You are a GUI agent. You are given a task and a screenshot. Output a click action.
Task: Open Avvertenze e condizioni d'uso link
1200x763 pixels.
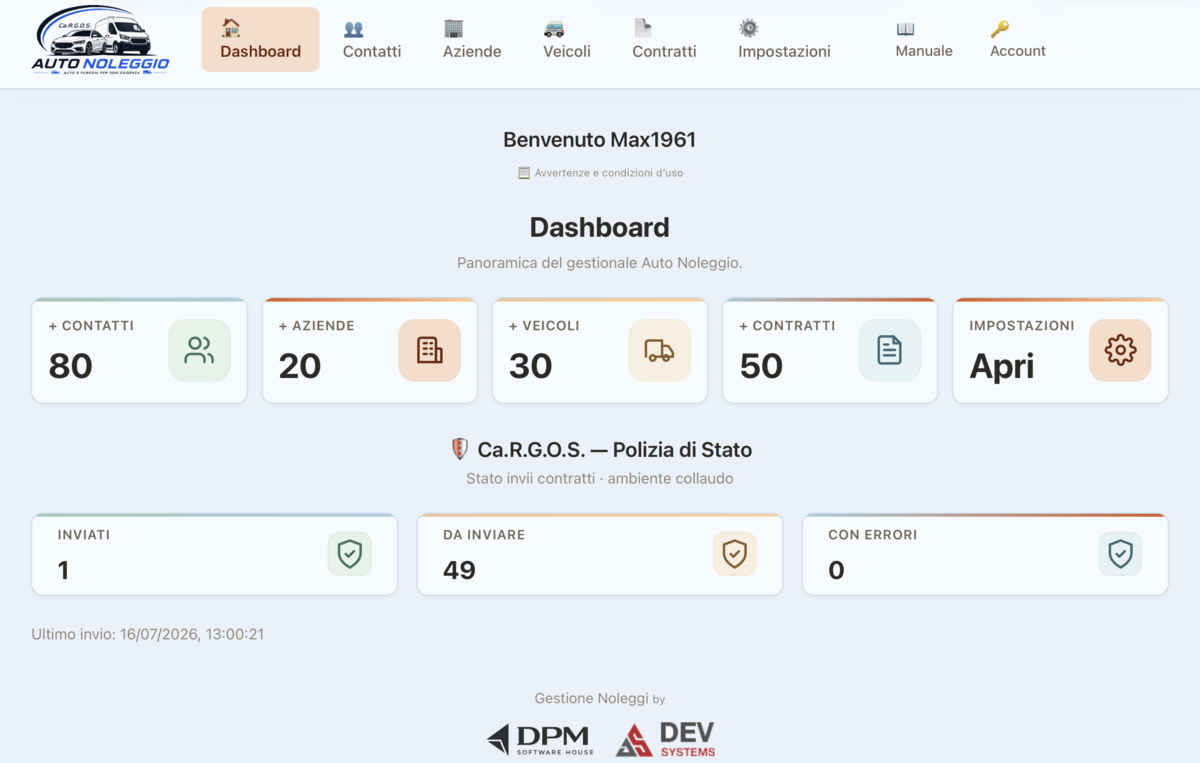pyautogui.click(x=600, y=173)
